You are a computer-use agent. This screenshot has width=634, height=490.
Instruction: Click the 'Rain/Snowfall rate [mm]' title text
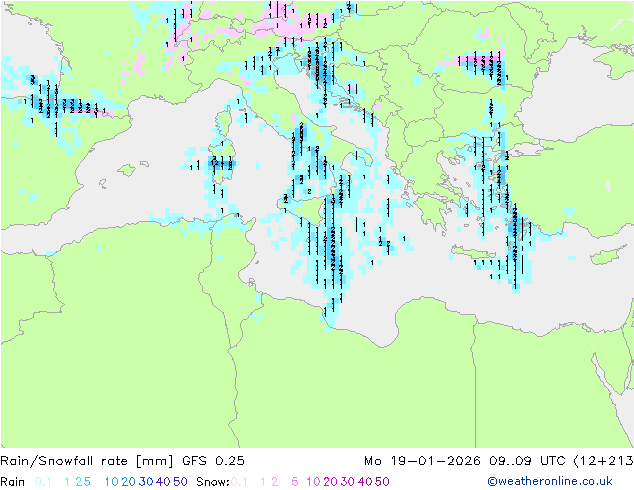(87, 461)
